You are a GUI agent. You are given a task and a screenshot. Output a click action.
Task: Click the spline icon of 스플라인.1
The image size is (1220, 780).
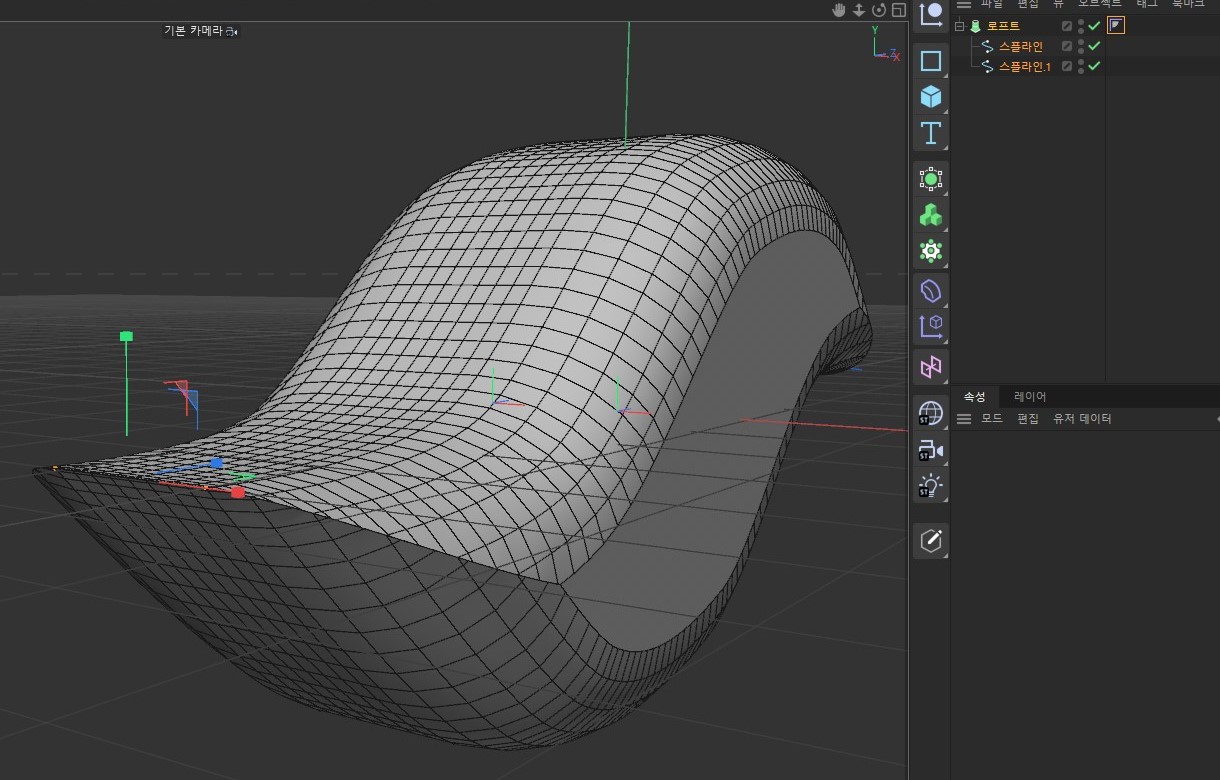pos(988,66)
